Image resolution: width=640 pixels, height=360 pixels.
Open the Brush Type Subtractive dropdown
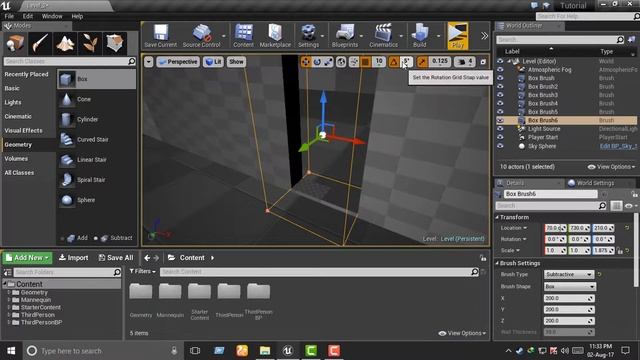[x=569, y=275]
